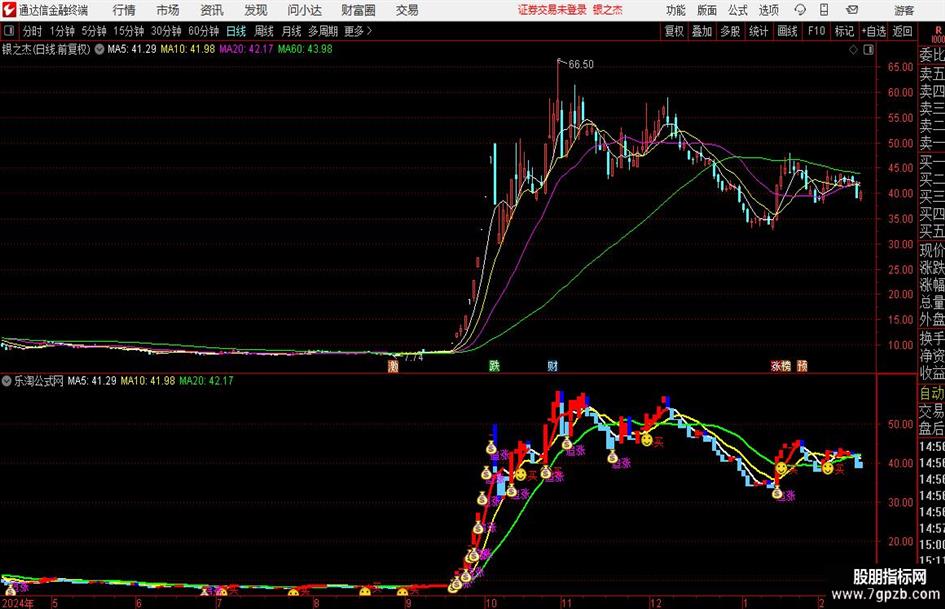Click the blue 财 event marker
The image size is (945, 609).
pyautogui.click(x=552, y=366)
